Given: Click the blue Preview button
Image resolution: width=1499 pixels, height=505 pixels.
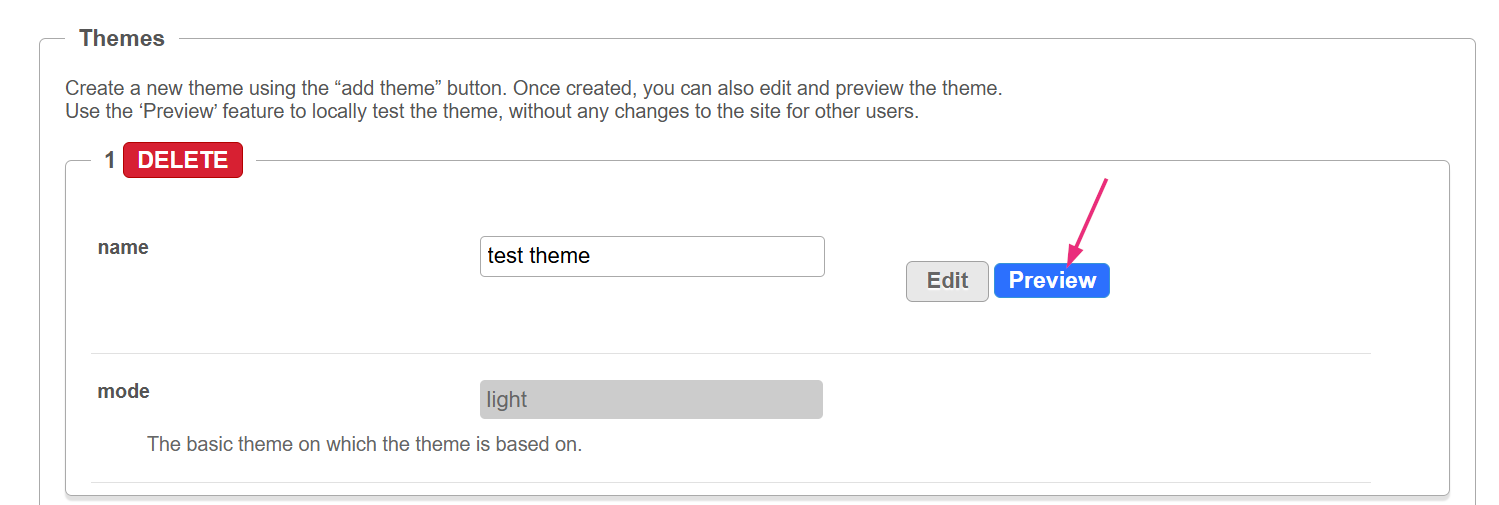Looking at the screenshot, I should [x=1051, y=281].
